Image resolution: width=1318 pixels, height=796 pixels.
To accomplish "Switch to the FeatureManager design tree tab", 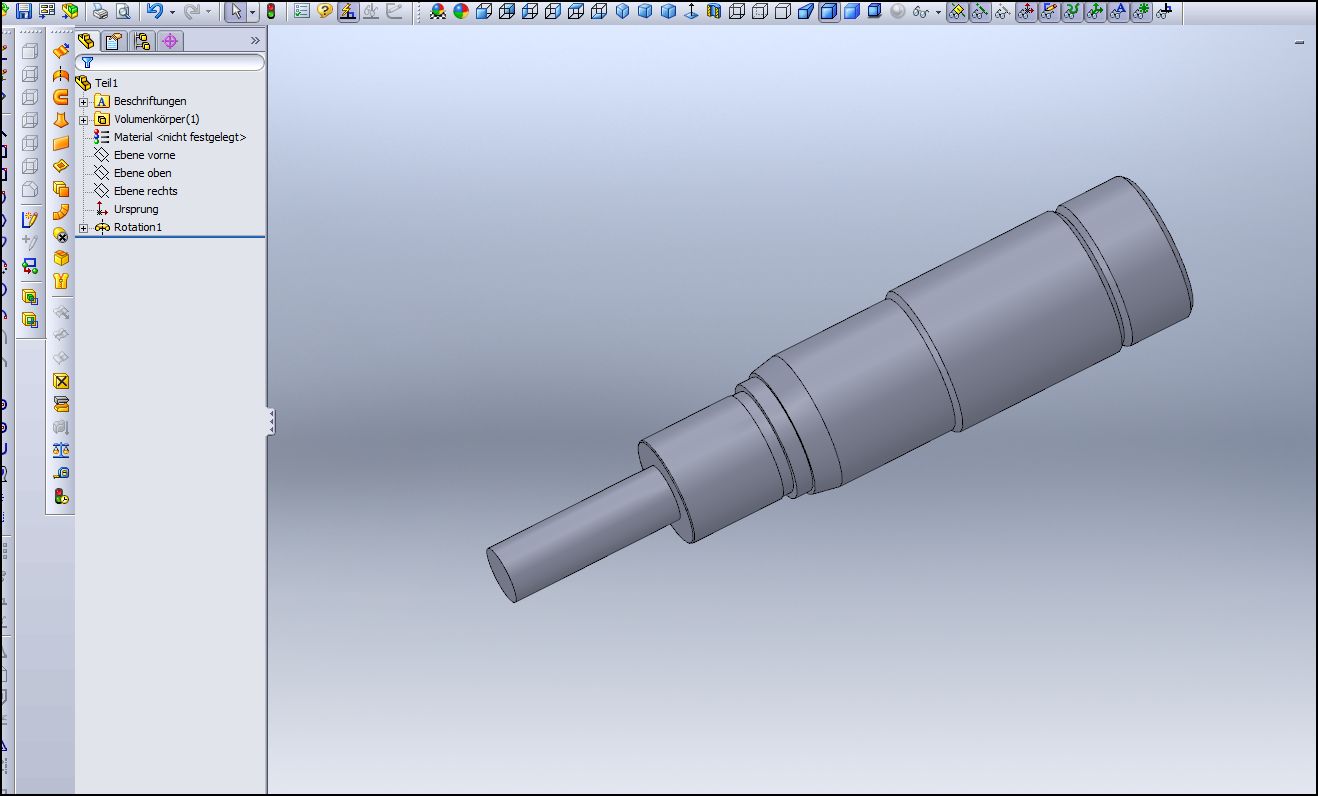I will pos(87,41).
